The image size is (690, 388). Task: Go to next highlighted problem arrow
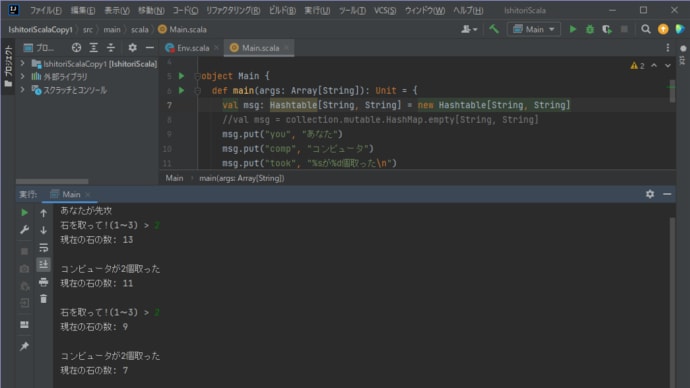click(668, 66)
